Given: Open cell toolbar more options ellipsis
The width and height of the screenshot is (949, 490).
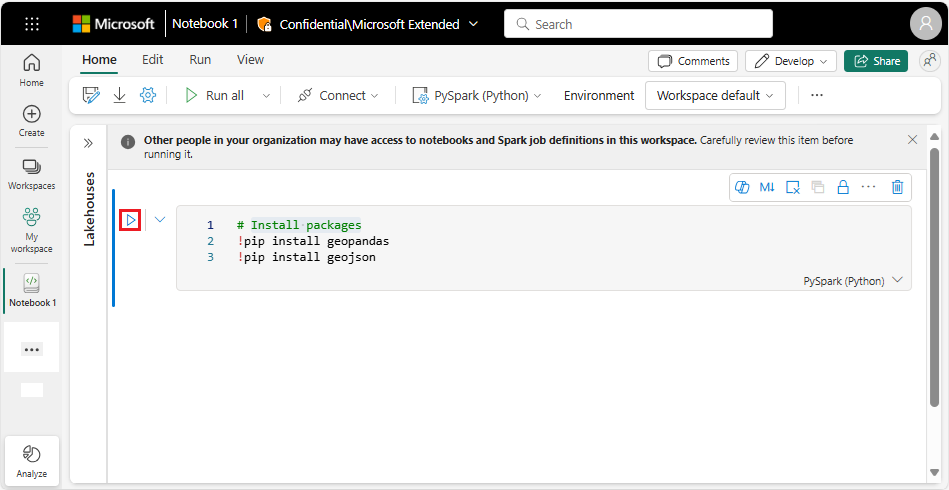Looking at the screenshot, I should 869,187.
